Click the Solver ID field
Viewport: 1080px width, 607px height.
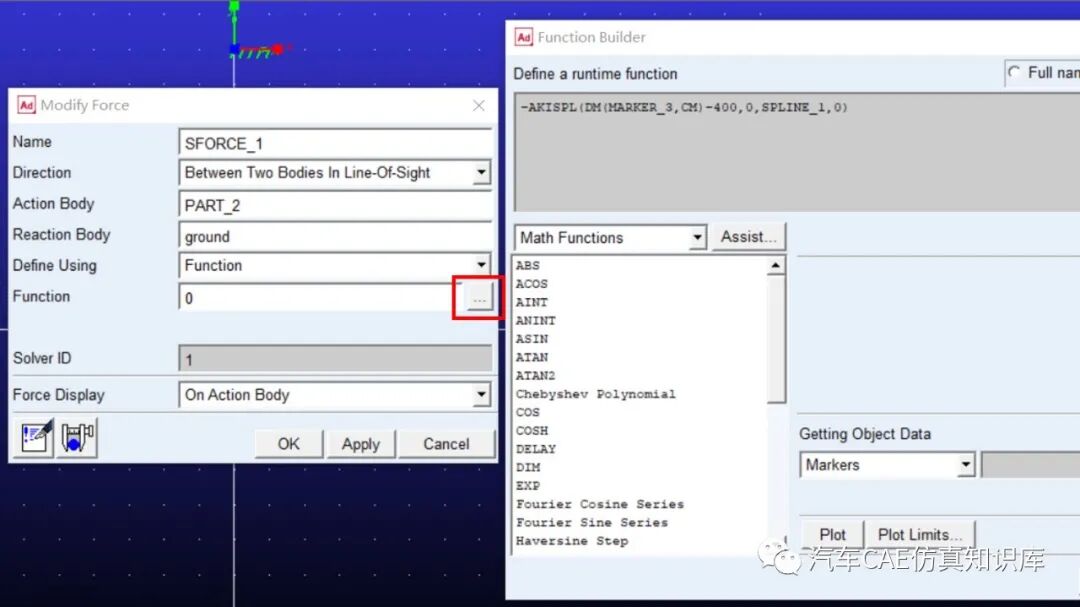click(335, 359)
